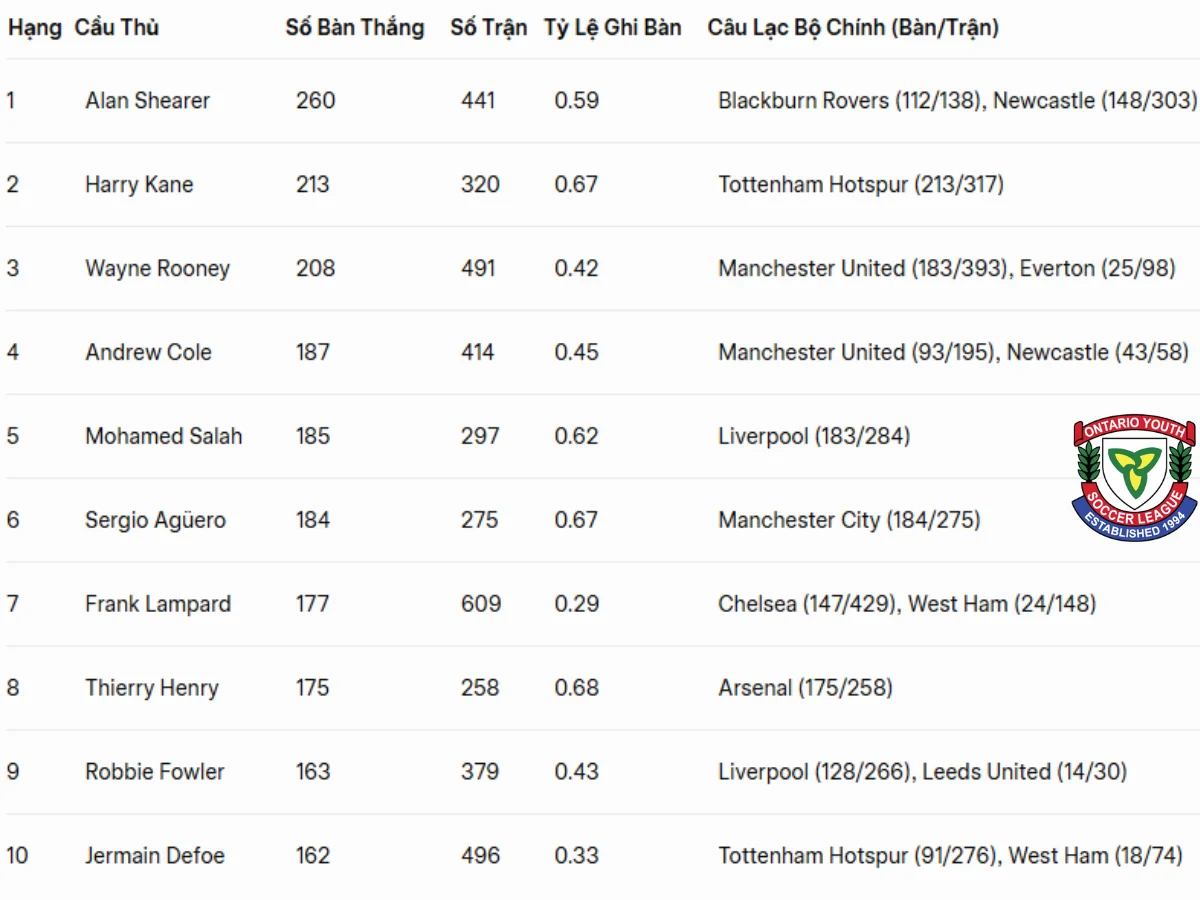Select the Tỷ Lệ Ghi Bàn header
The image size is (1200, 900).
pyautogui.click(x=613, y=28)
